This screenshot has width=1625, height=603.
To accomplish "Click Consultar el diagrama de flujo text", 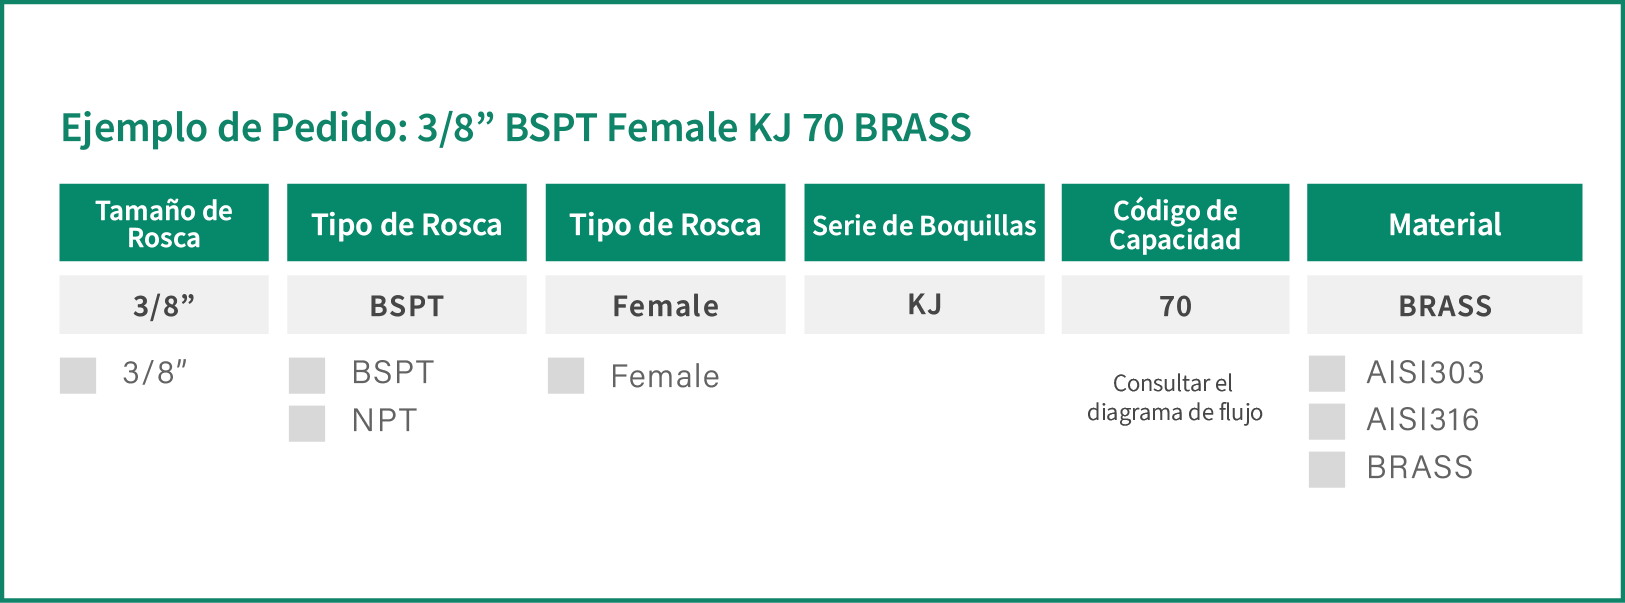I will [1175, 398].
